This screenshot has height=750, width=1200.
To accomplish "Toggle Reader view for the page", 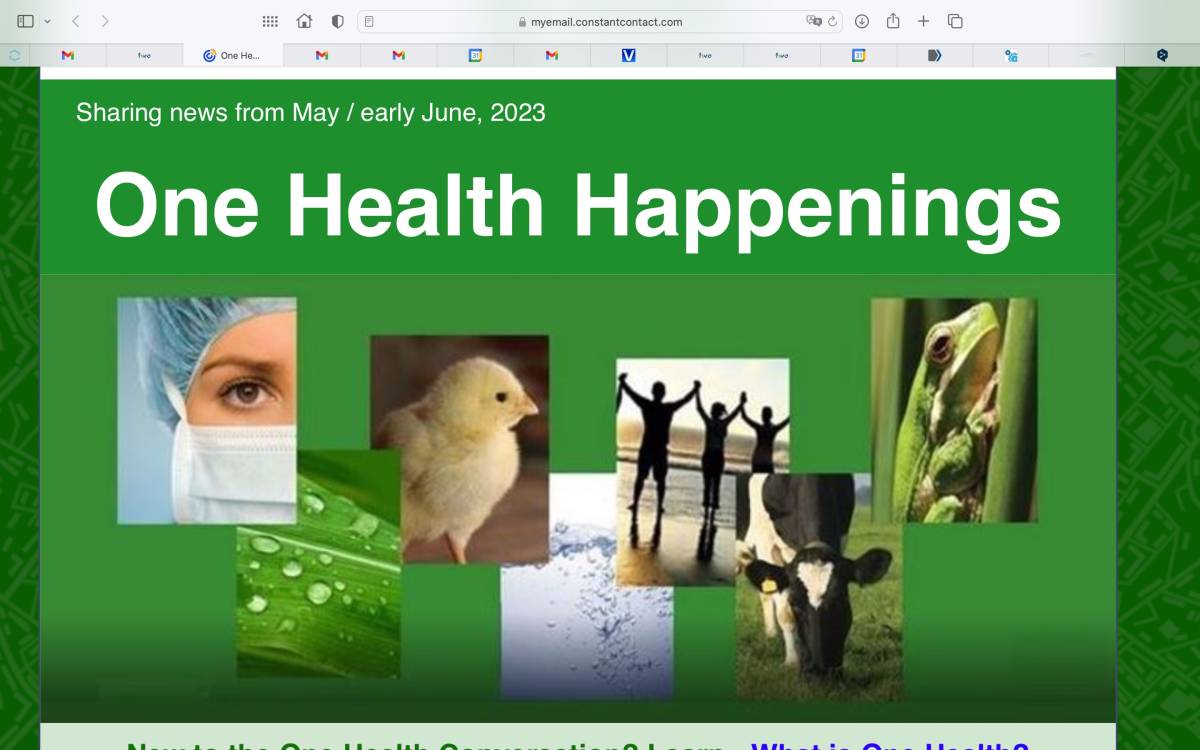I will (369, 21).
